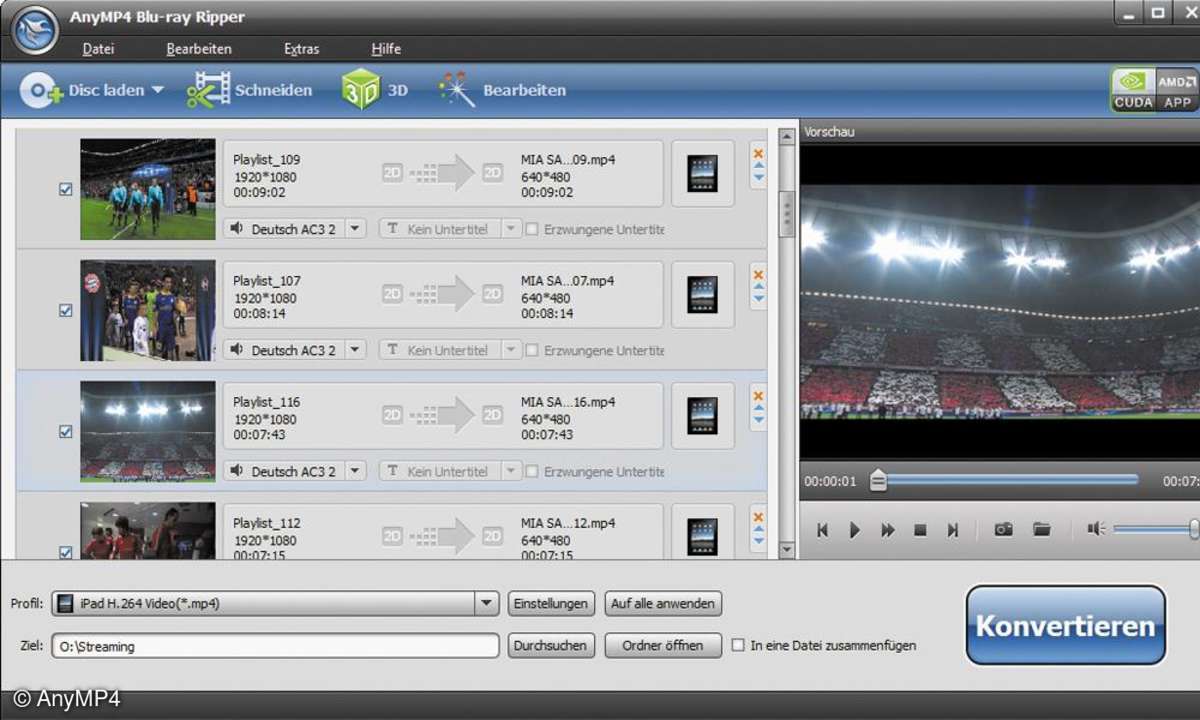
Task: Click the preview seek slider handle
Action: 877,480
